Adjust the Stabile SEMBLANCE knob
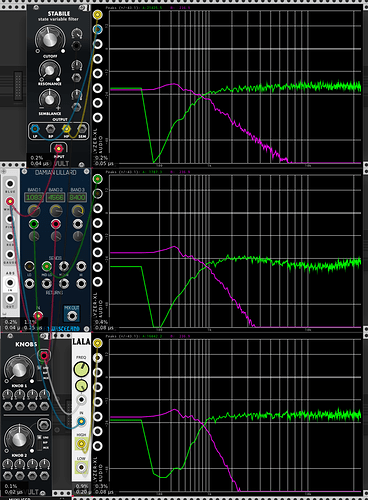Viewport: 368px width, 500px height. pyautogui.click(x=50, y=99)
